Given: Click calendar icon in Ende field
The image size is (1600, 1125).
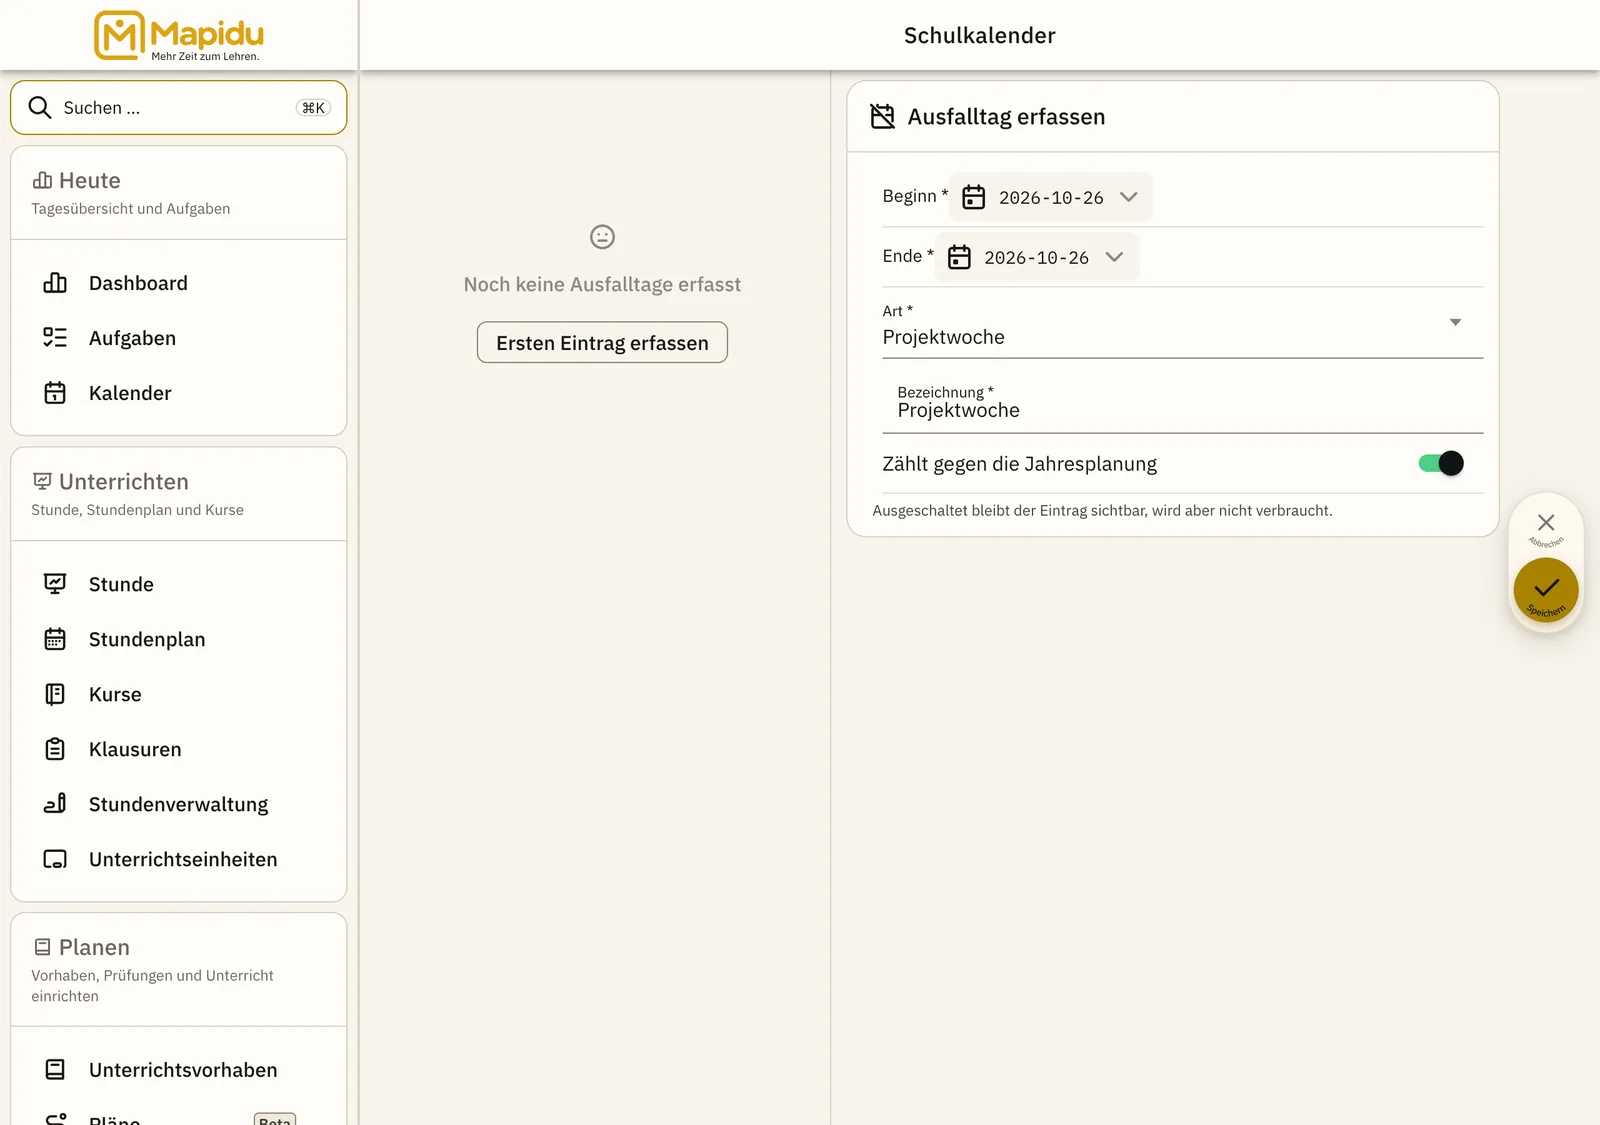Looking at the screenshot, I should 959,257.
